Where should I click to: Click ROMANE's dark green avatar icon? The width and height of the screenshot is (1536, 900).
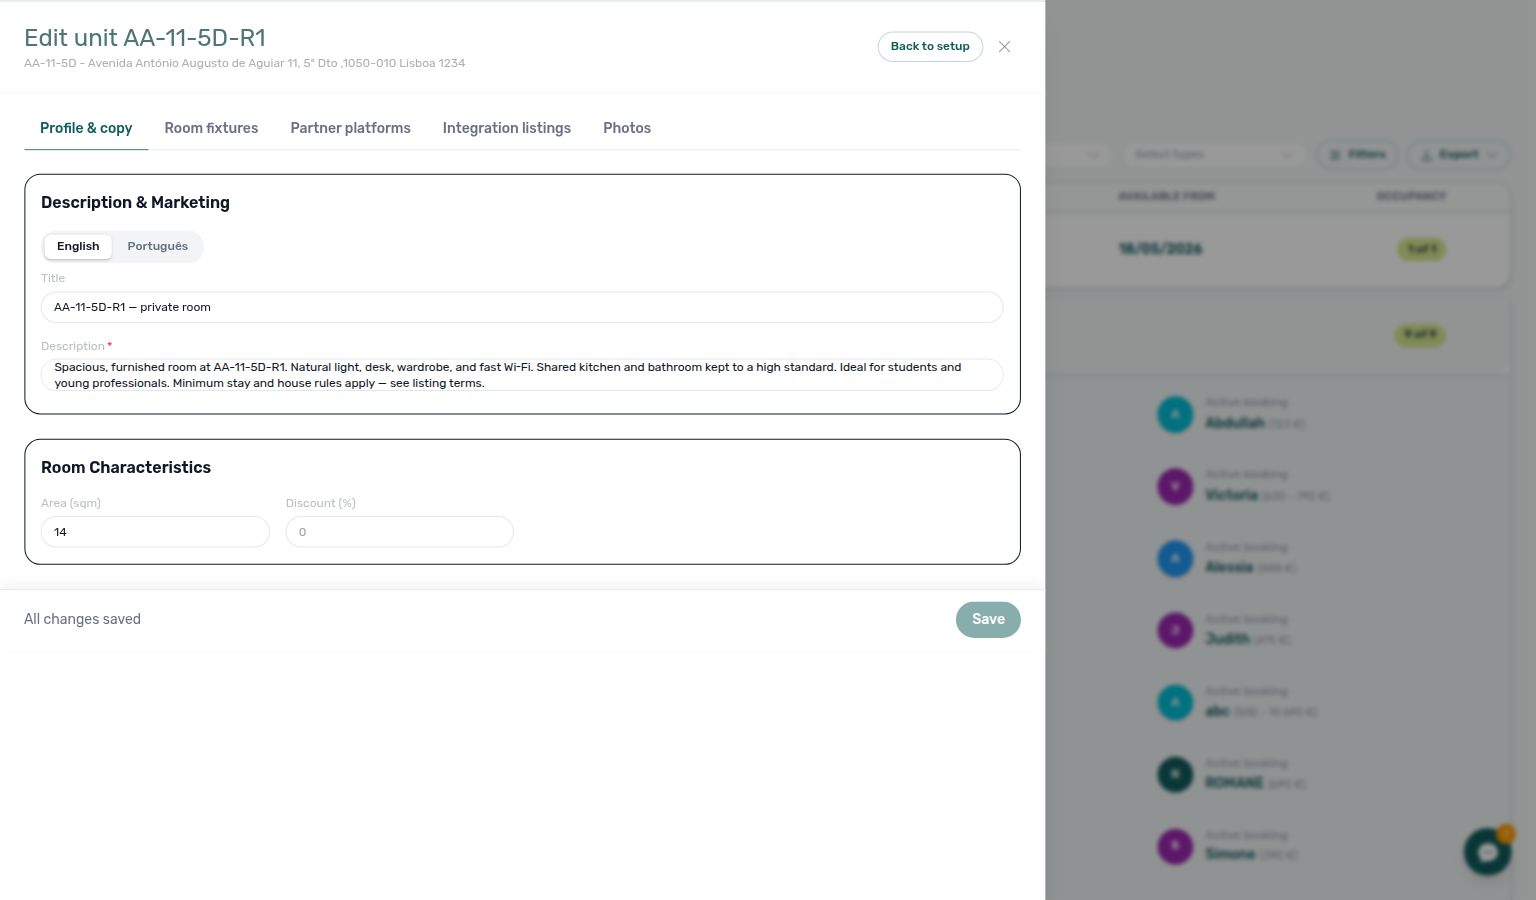tap(1175, 774)
